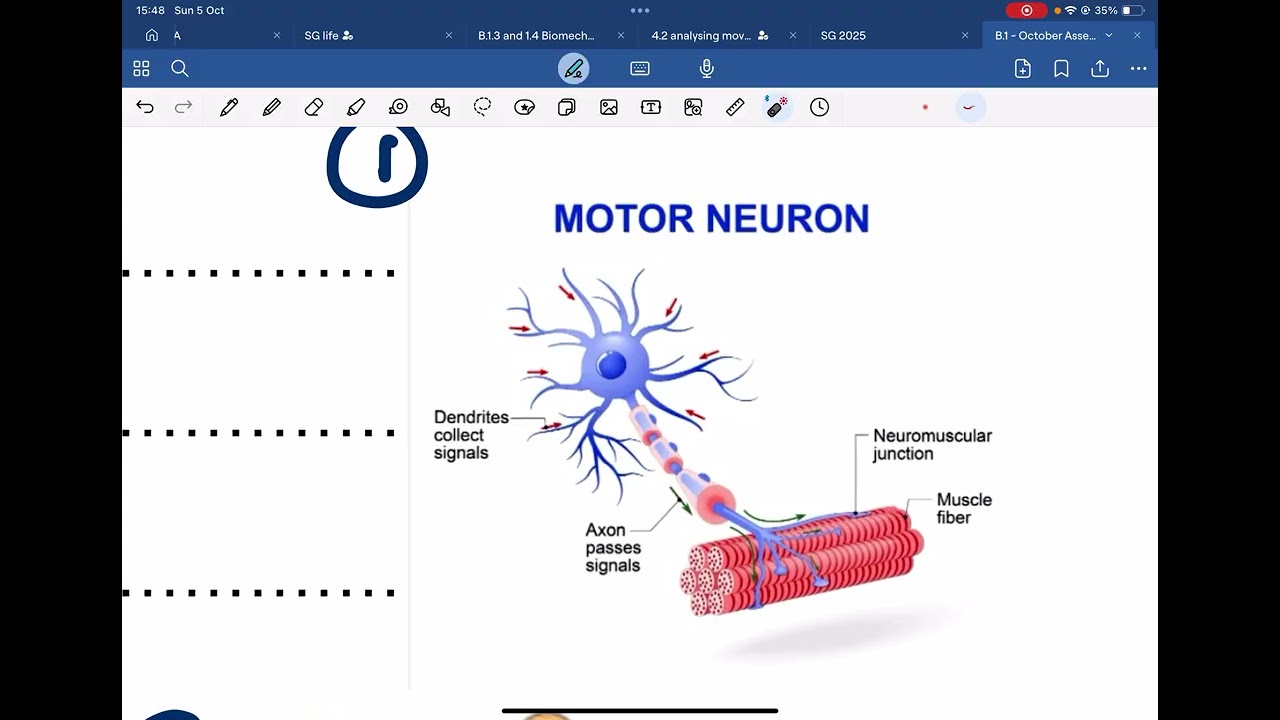
Task: Tap the 15:48 clock in status bar
Action: pos(150,10)
